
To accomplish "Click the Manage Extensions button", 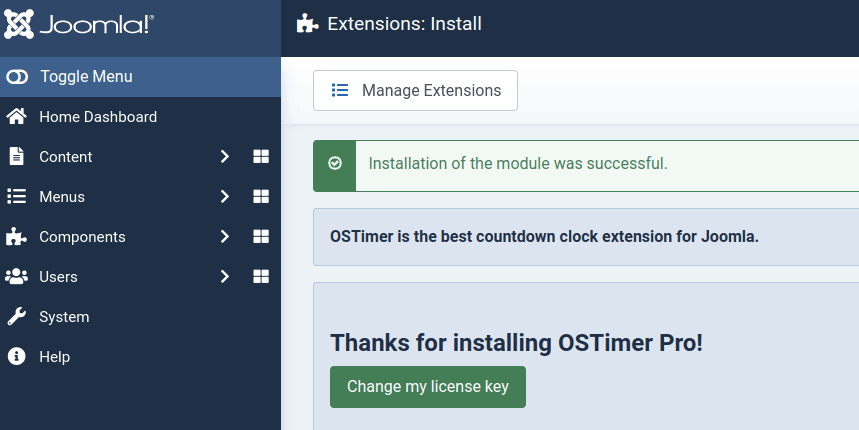I will 415,90.
